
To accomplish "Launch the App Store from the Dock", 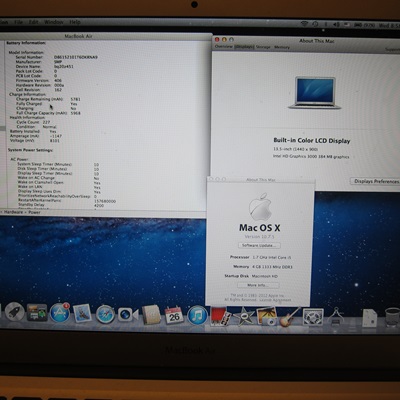I will pos(60,313).
